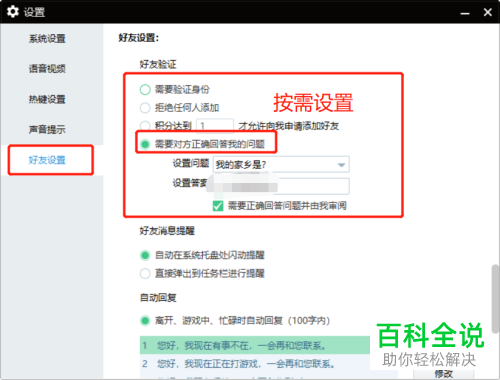Click the gear icon in title bar
Screen dimensions: 500x380
click(13, 12)
